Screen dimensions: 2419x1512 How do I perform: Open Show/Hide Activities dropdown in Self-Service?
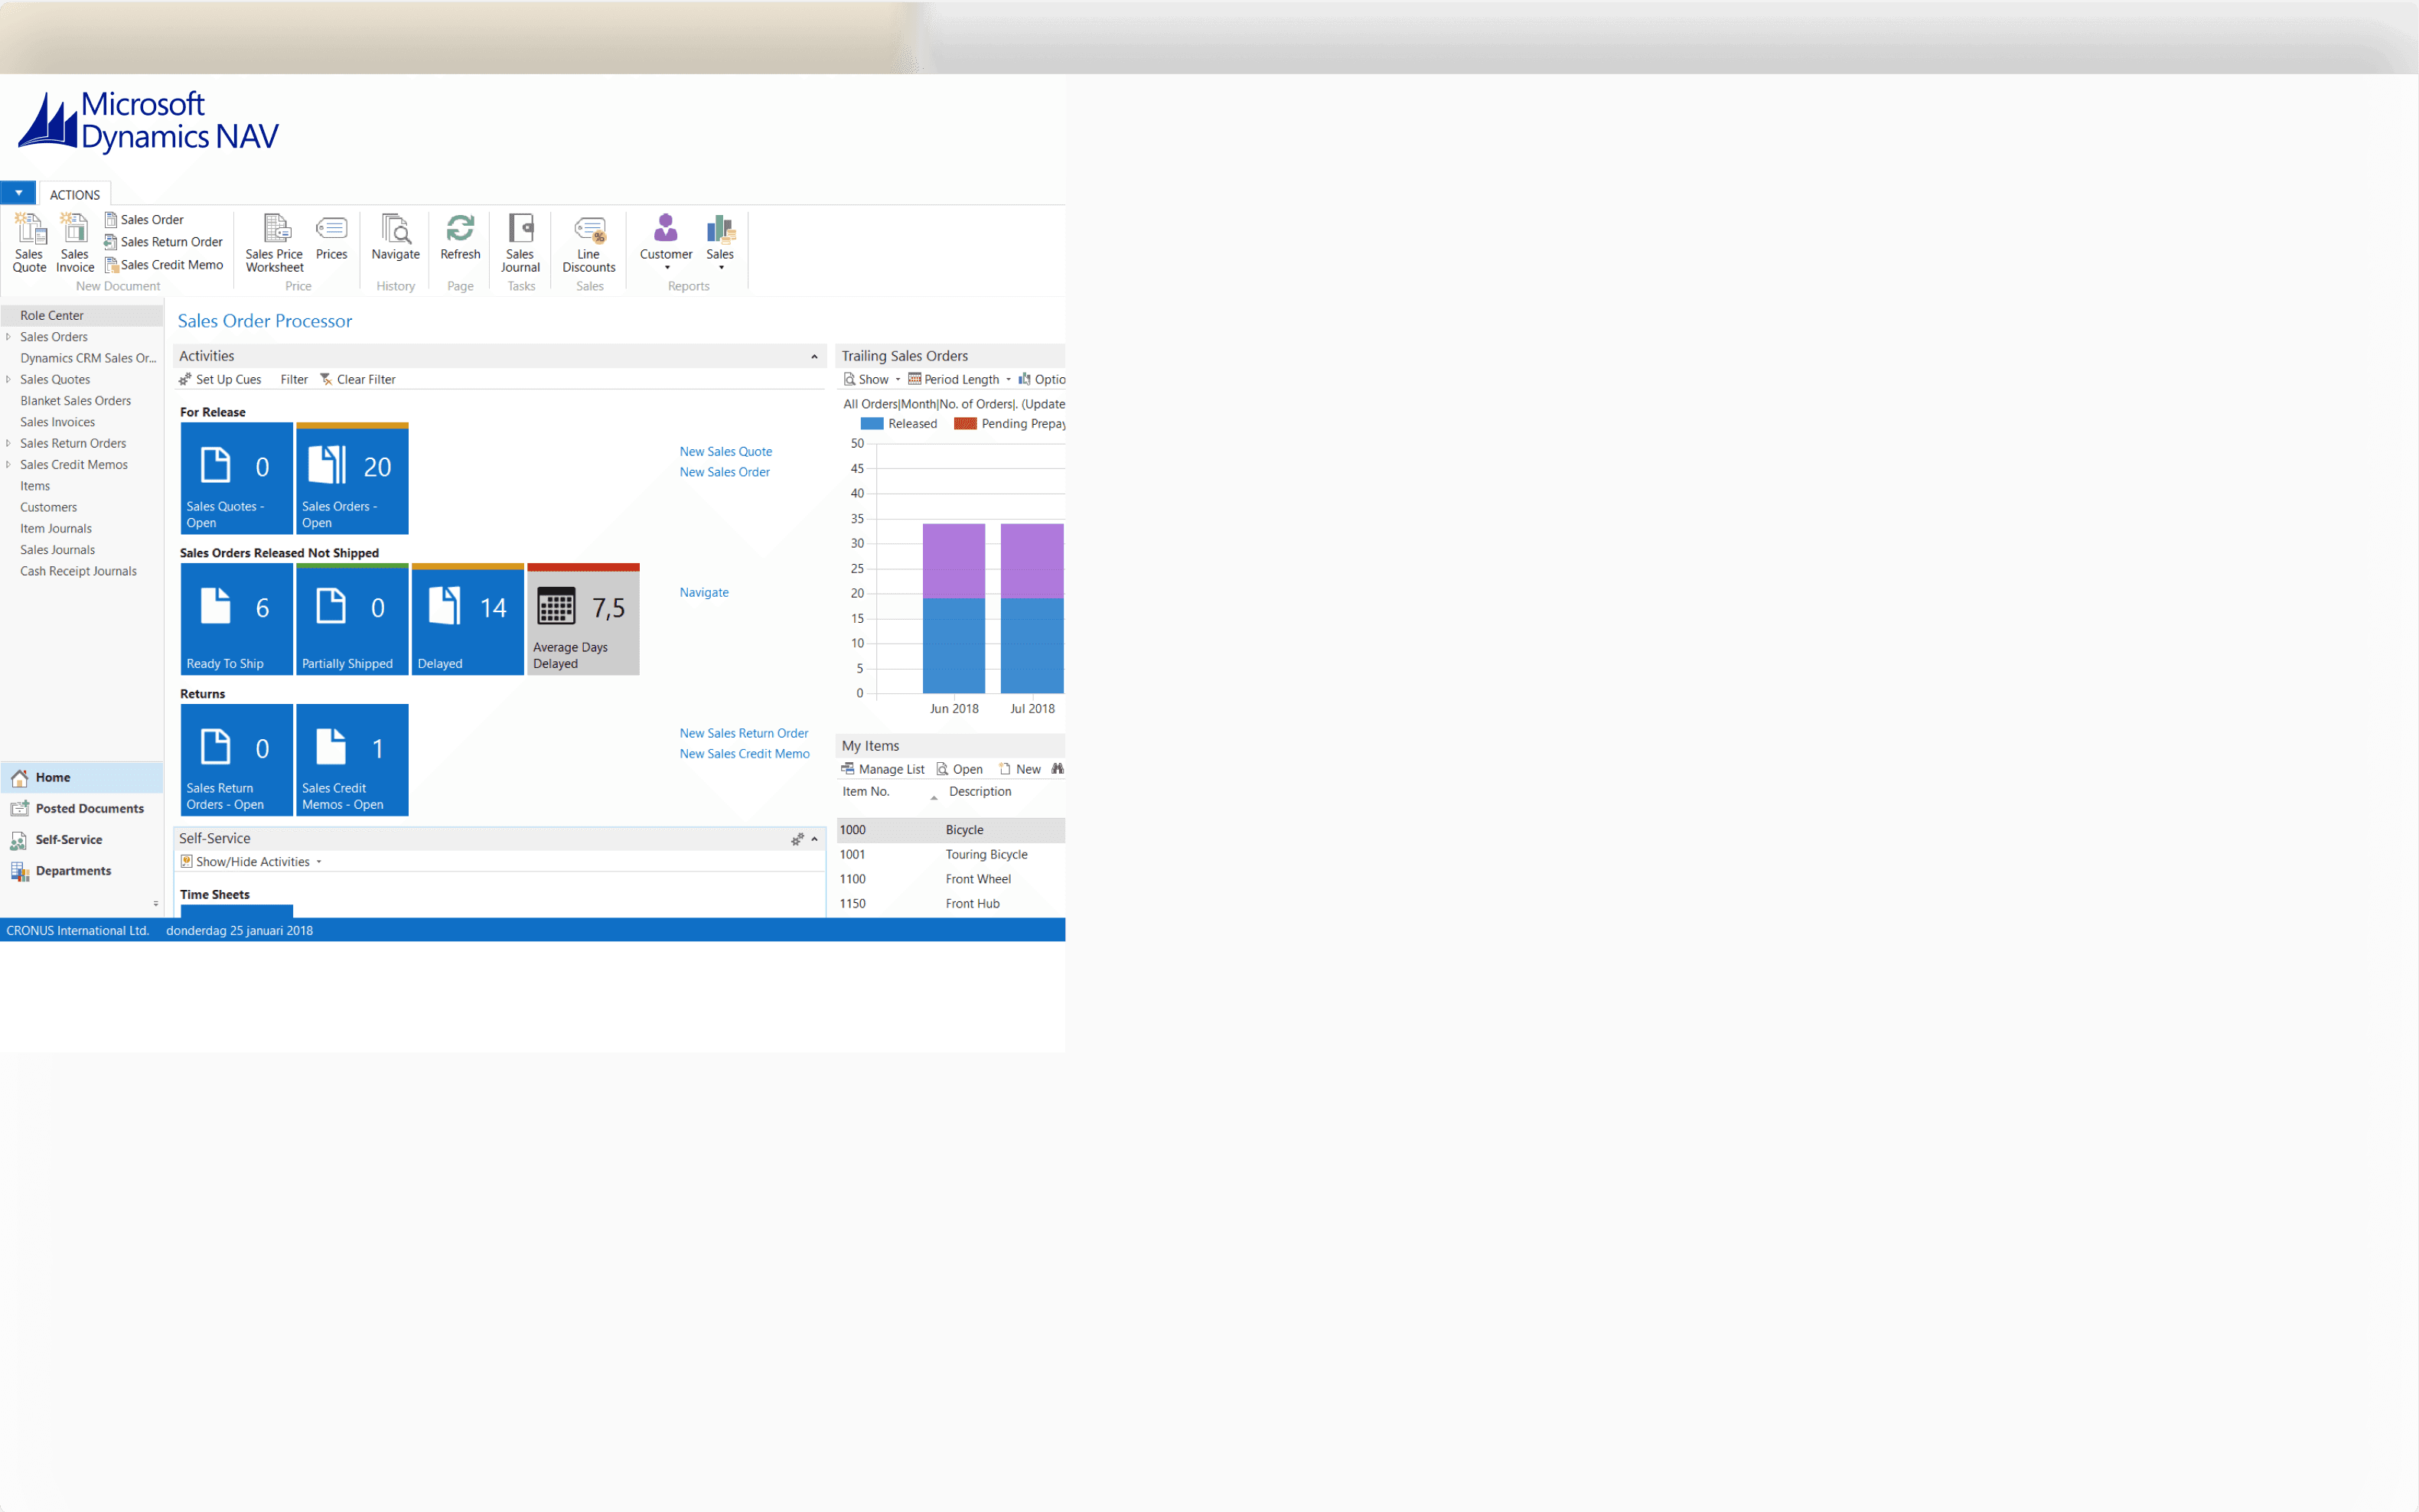(251, 862)
